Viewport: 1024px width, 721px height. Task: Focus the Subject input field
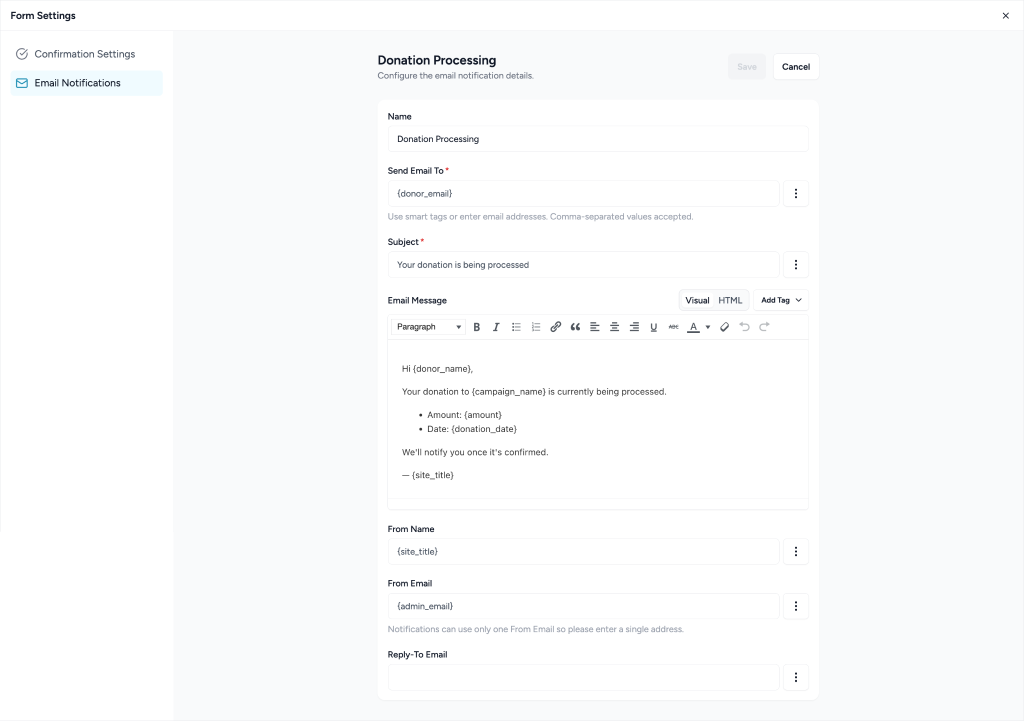[583, 264]
